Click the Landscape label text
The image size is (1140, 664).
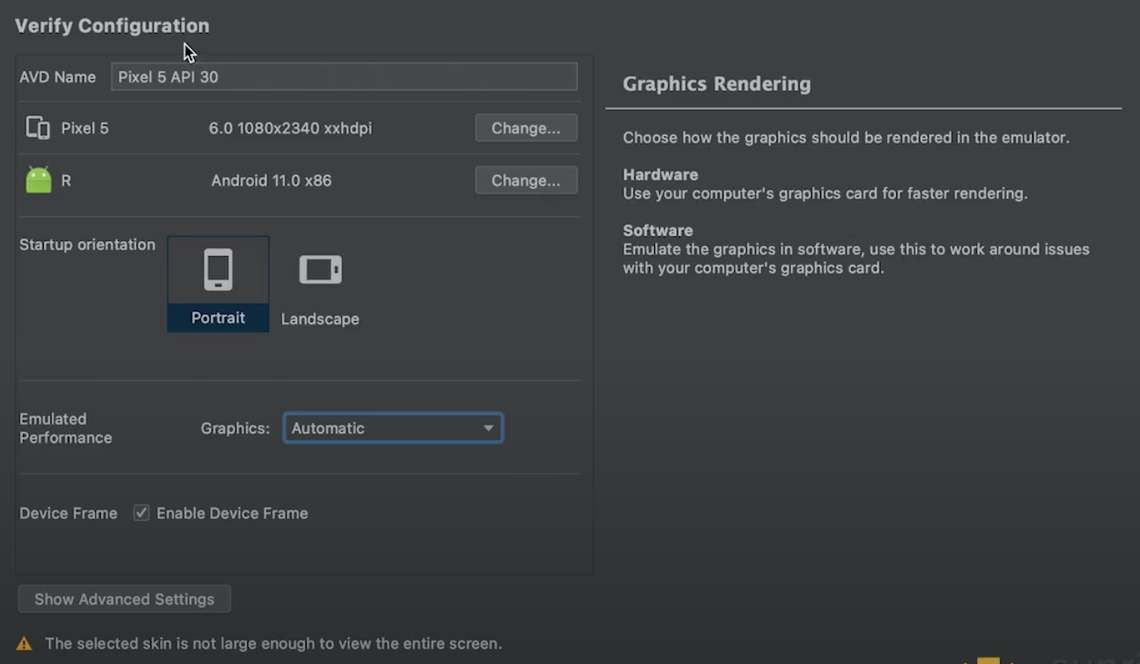(320, 319)
